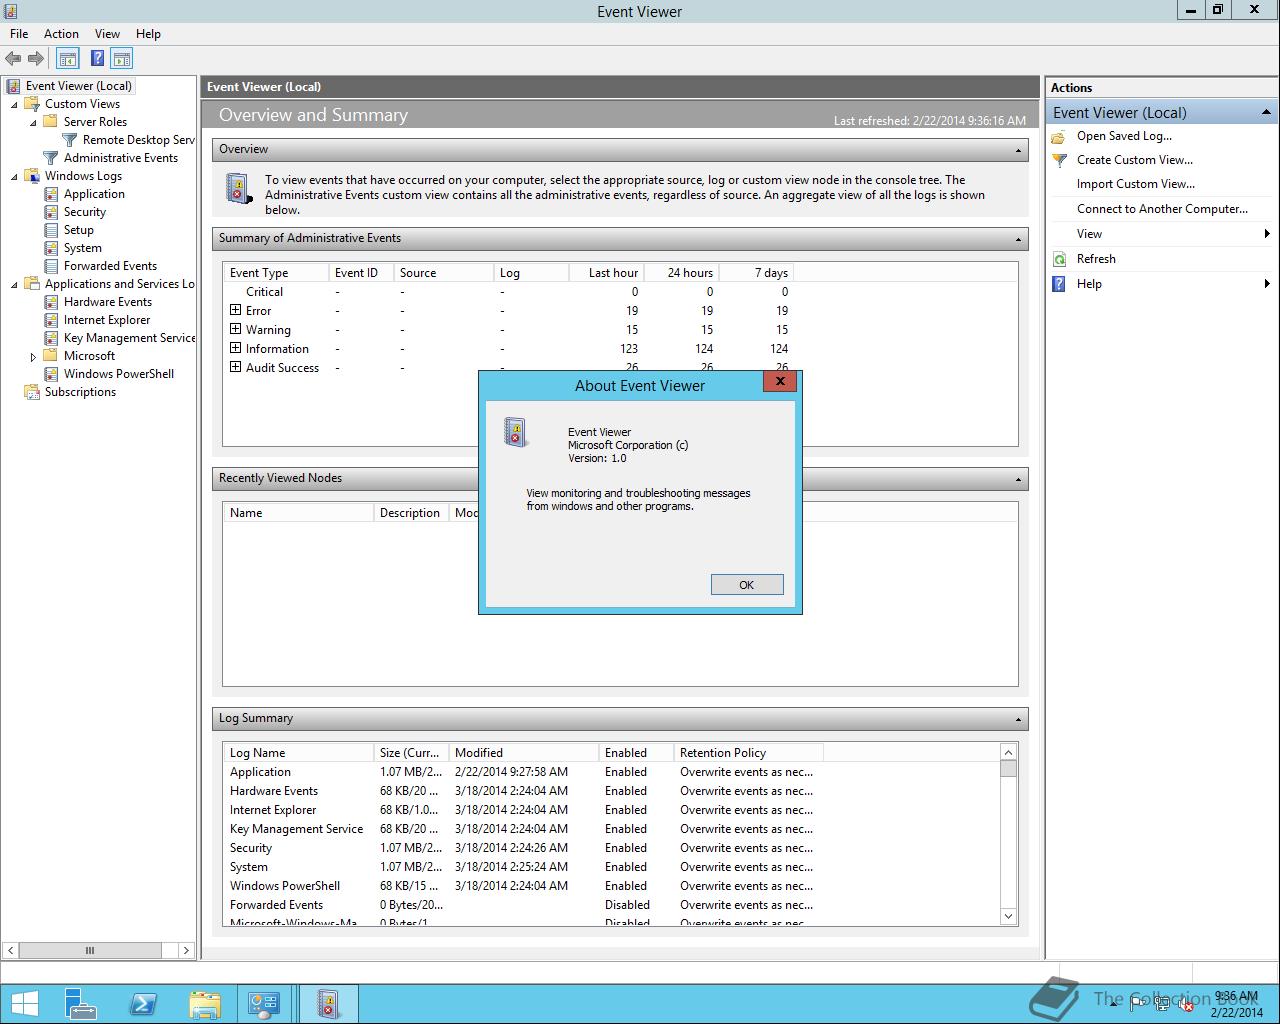Expand the Information event type row
The width and height of the screenshot is (1280, 1024).
pos(234,348)
